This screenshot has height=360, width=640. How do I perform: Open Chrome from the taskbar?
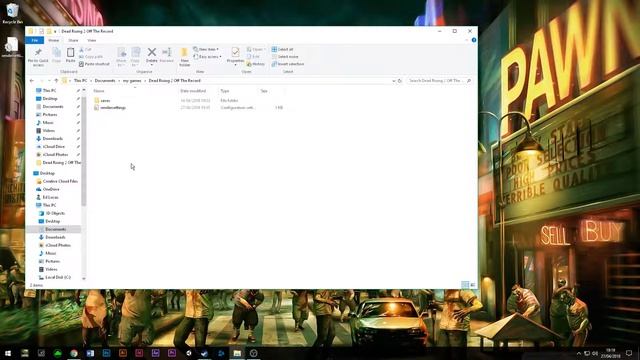[74, 353]
